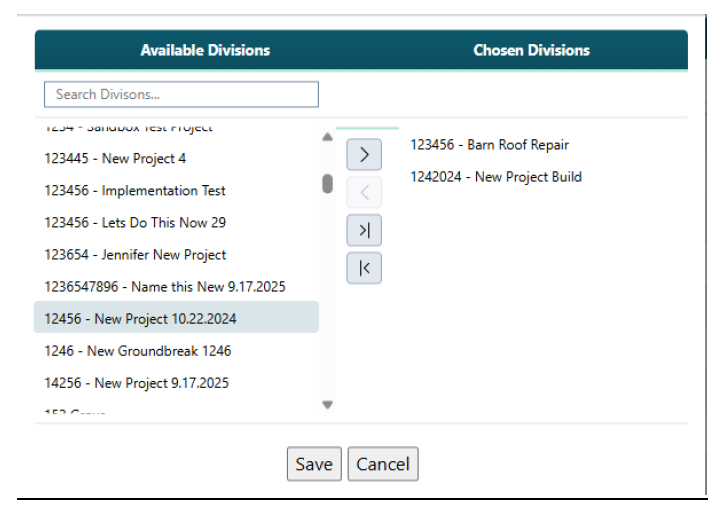719x507 pixels.
Task: Click the move all left button
Action: tap(364, 268)
